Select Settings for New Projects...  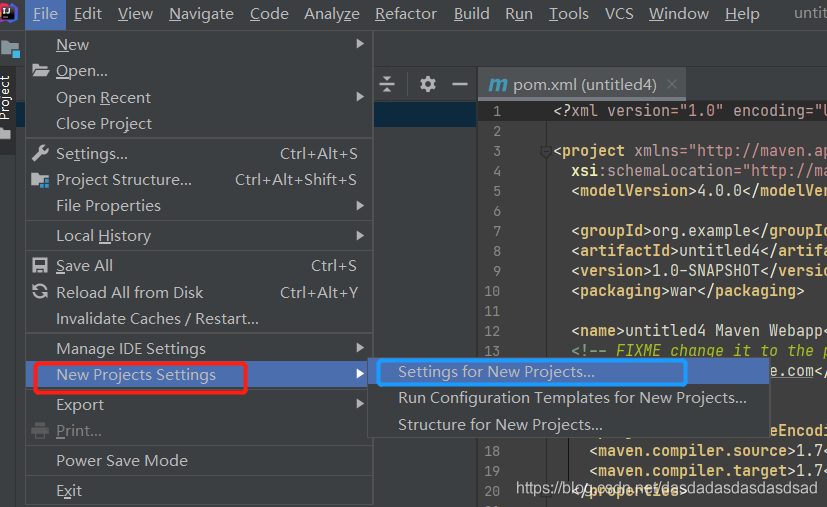[x=496, y=371]
